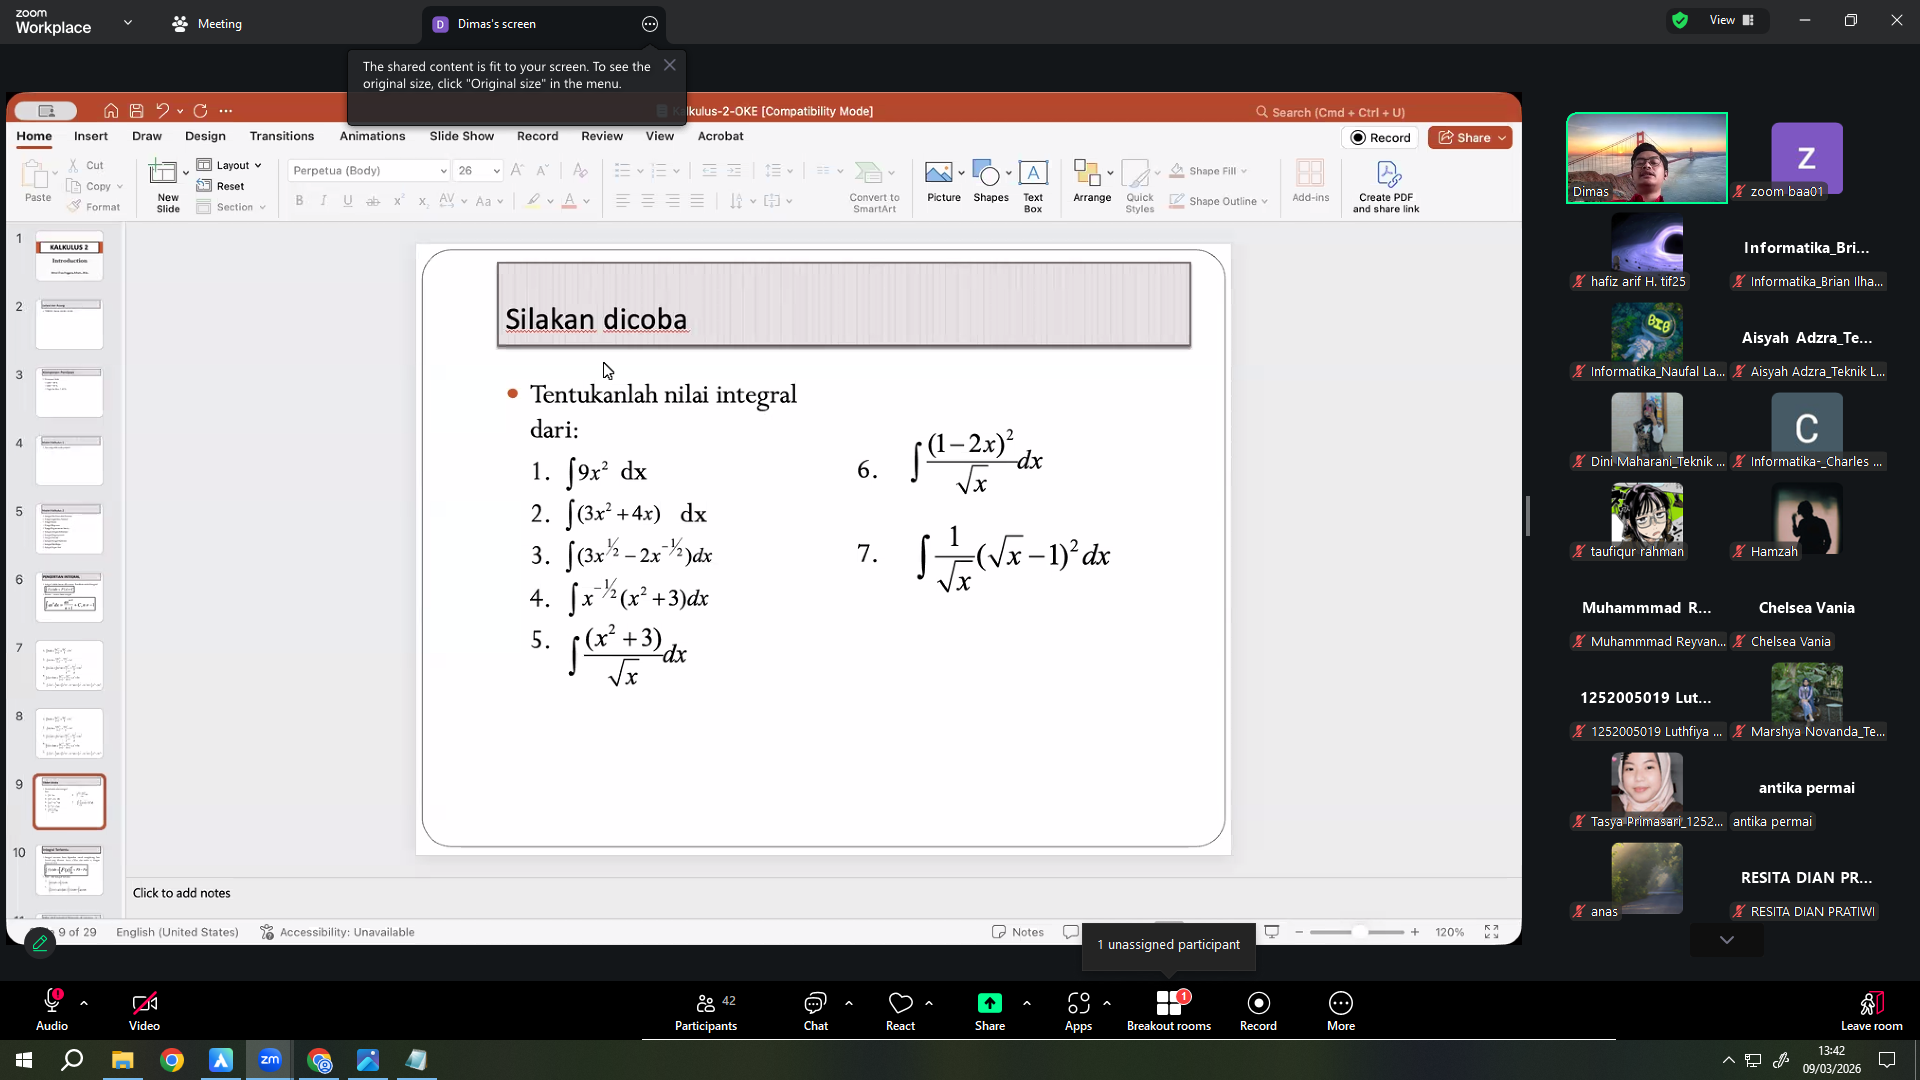
Task: Open Zoom Chat panel
Action: coord(815,1011)
